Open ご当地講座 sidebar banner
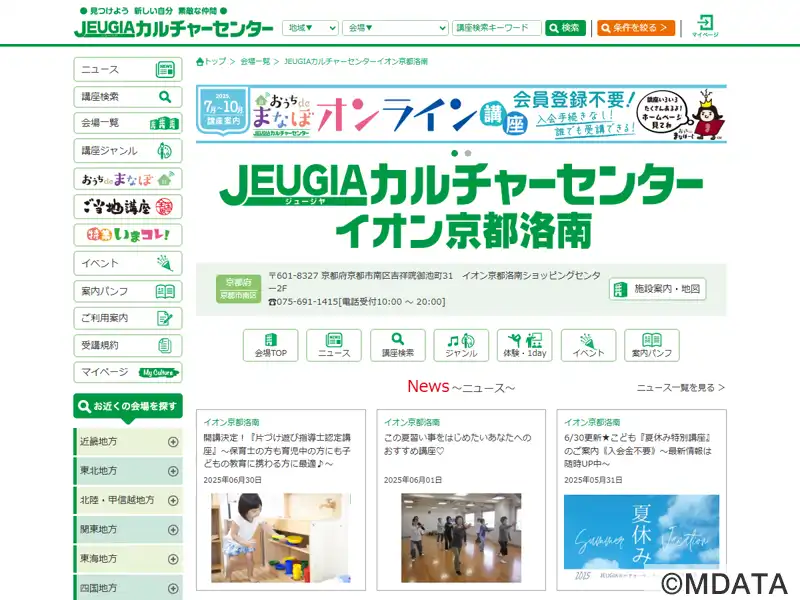Image resolution: width=800 pixels, height=600 pixels. [128, 207]
